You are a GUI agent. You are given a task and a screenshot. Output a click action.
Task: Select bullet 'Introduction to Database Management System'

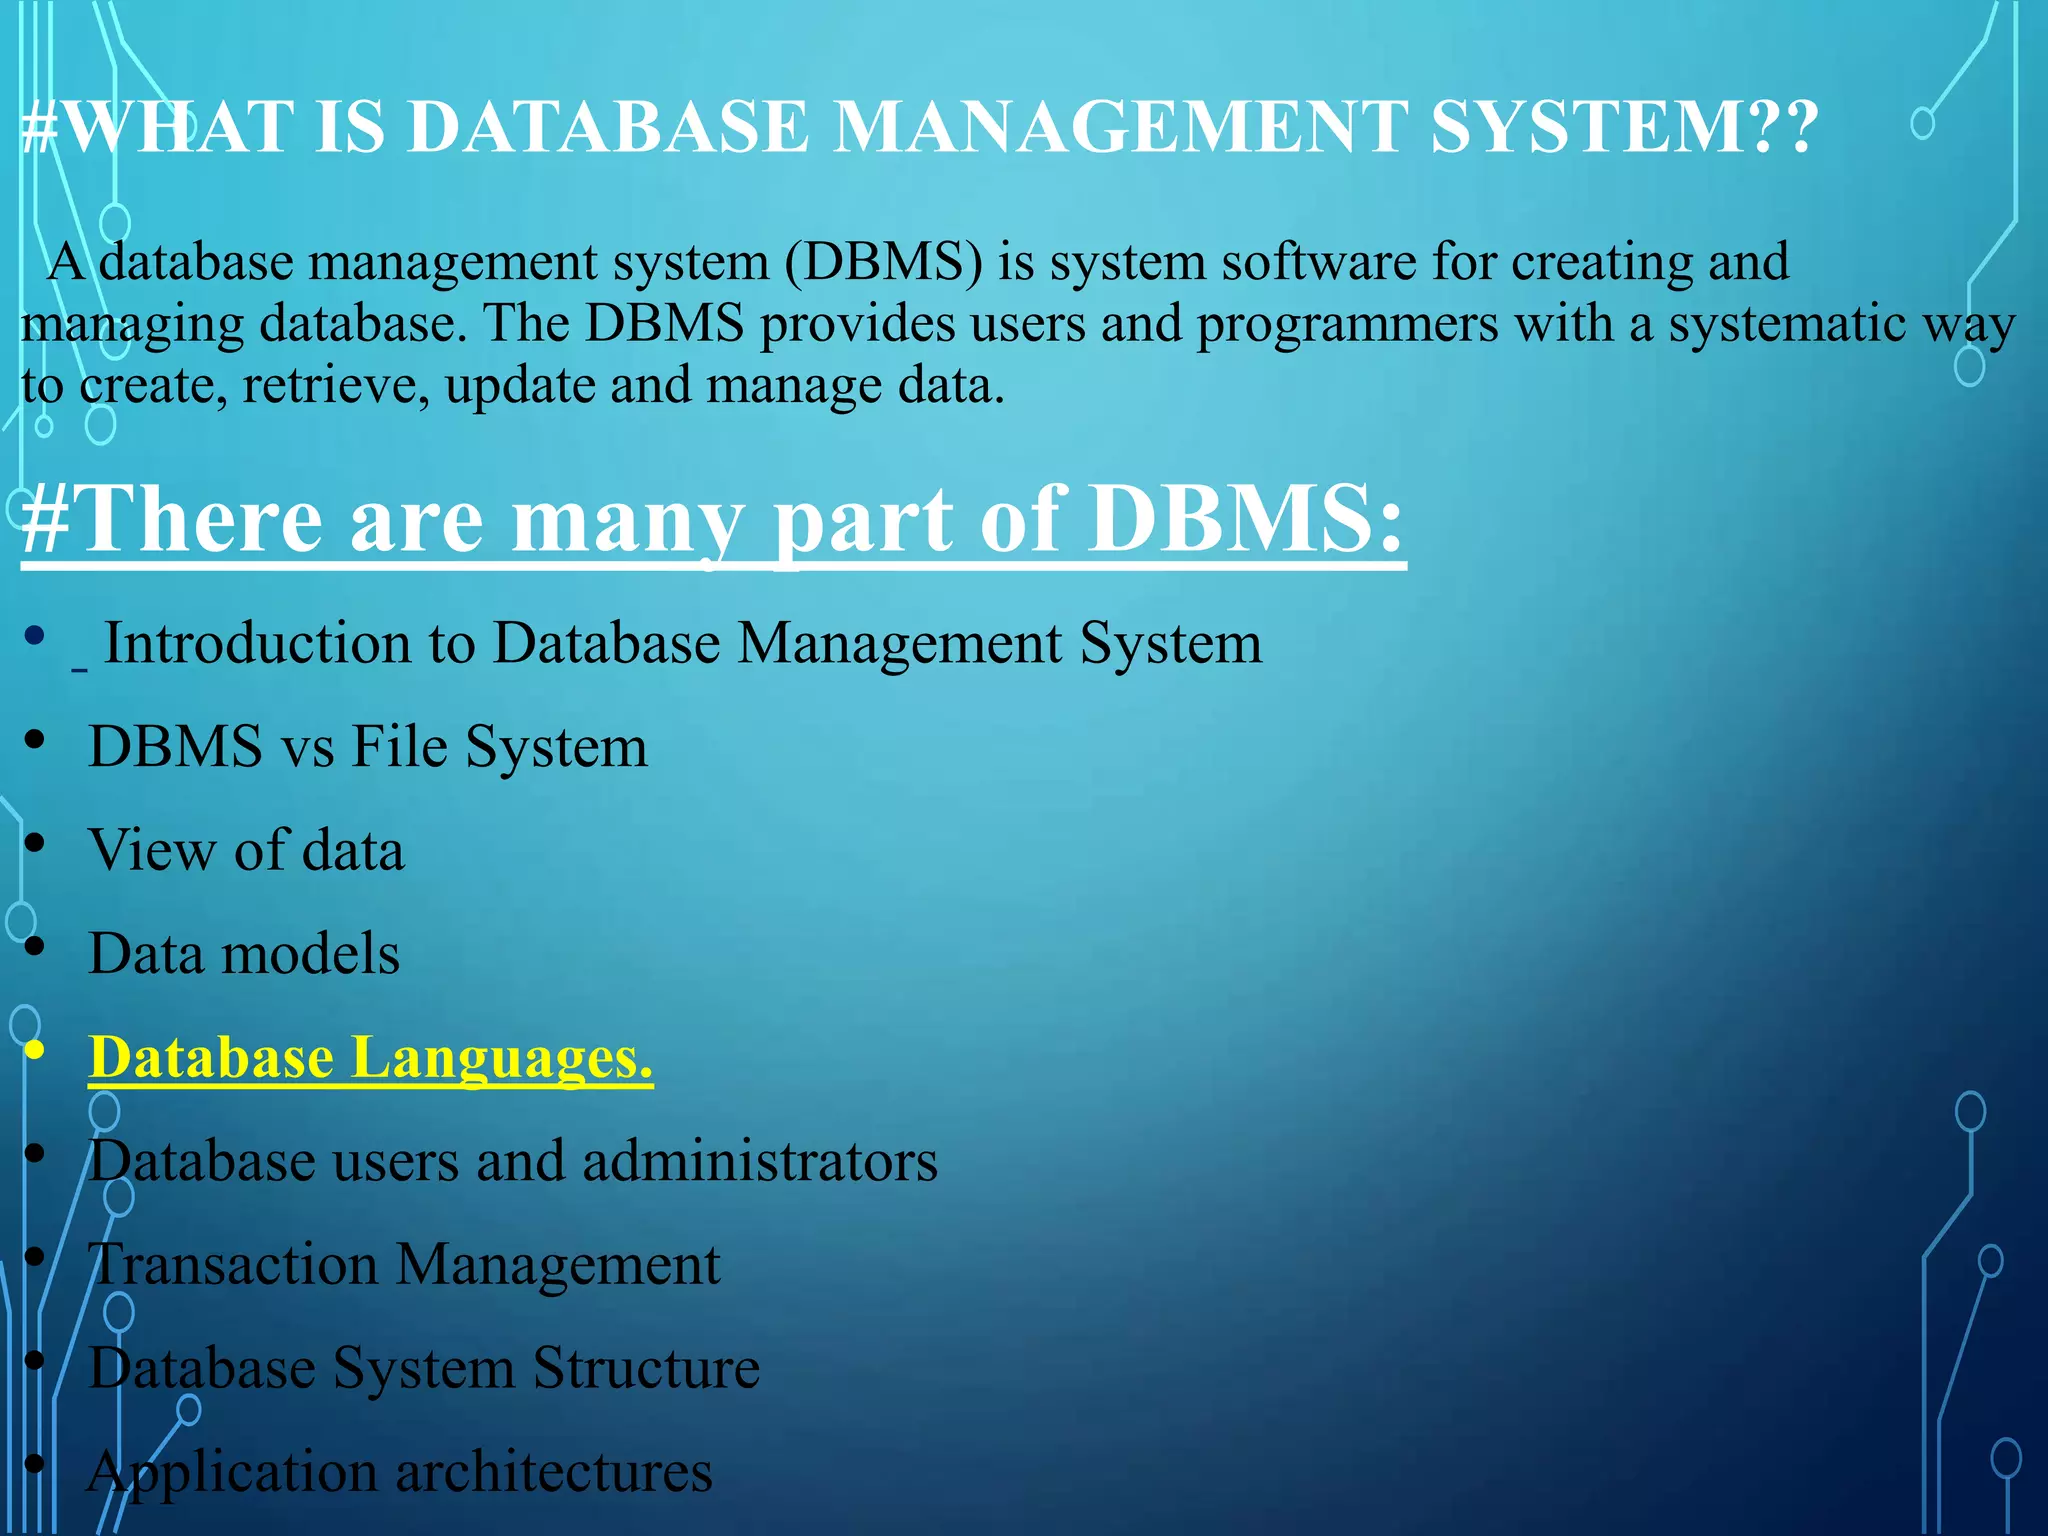683,642
